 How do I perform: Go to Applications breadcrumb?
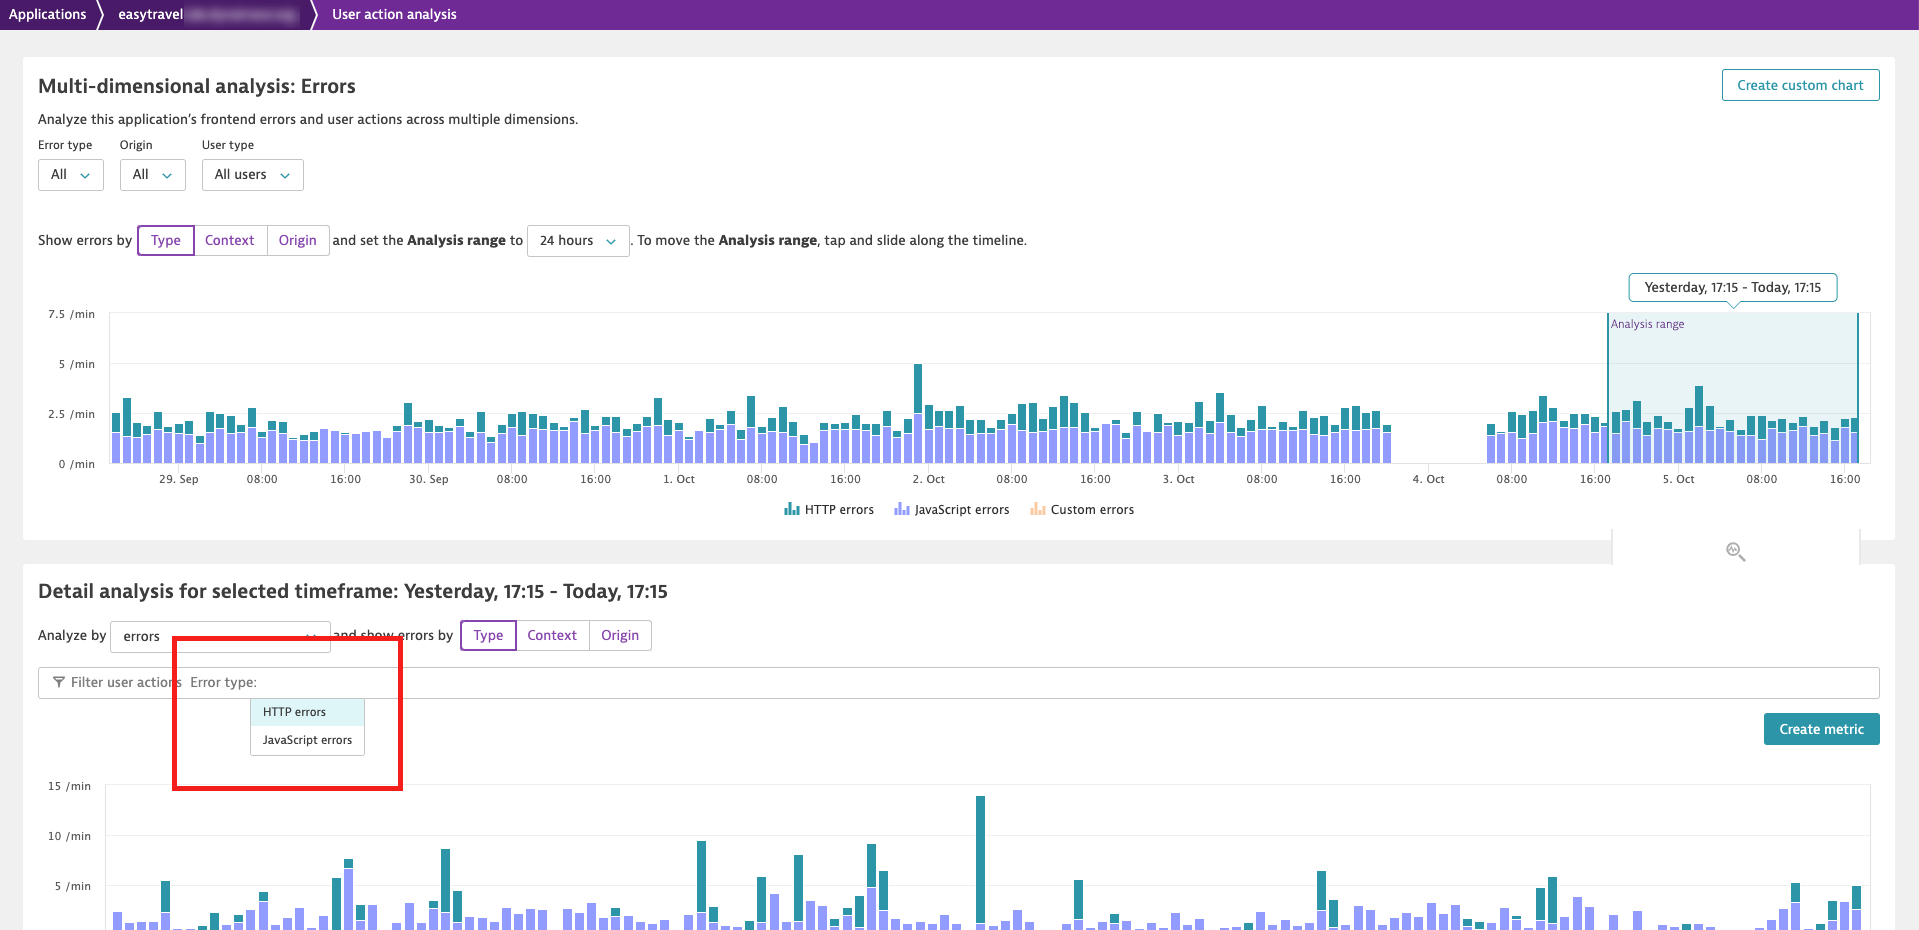coord(48,14)
